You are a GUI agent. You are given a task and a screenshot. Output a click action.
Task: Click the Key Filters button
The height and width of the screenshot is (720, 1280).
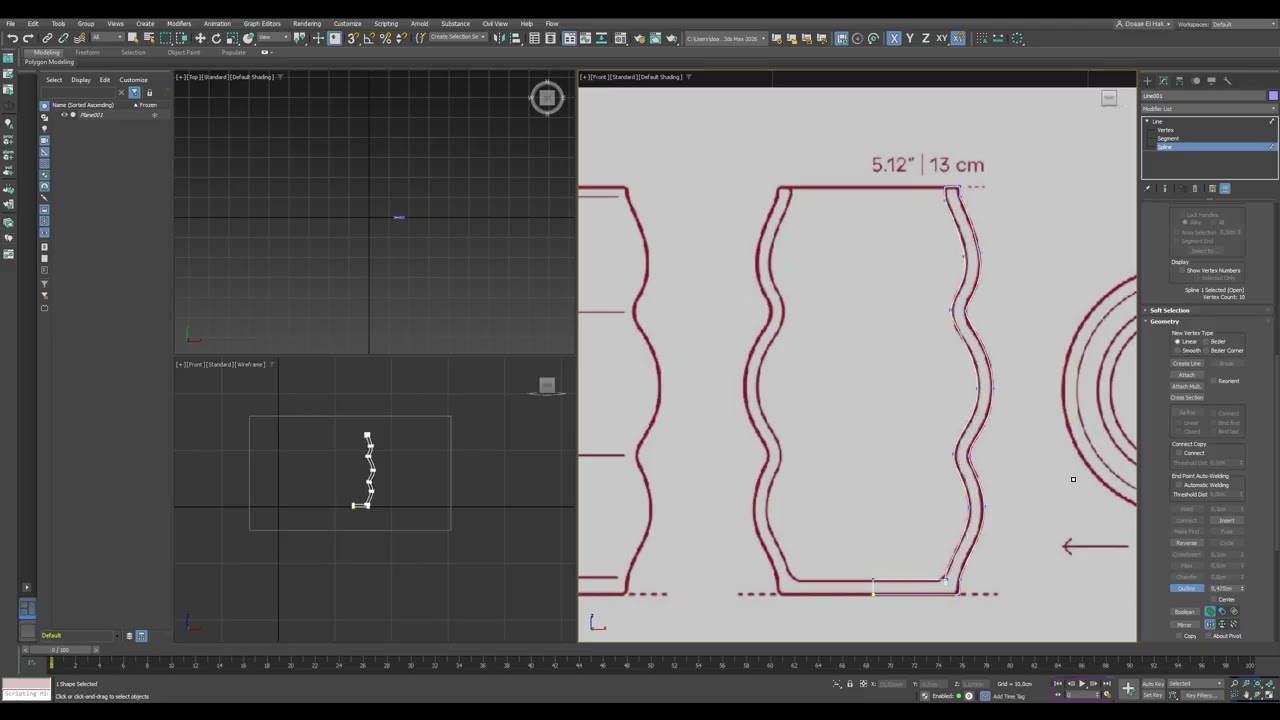click(1202, 695)
